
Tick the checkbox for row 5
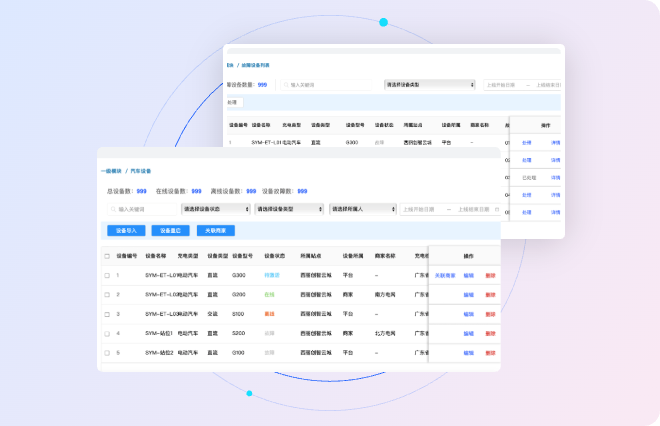pos(107,352)
